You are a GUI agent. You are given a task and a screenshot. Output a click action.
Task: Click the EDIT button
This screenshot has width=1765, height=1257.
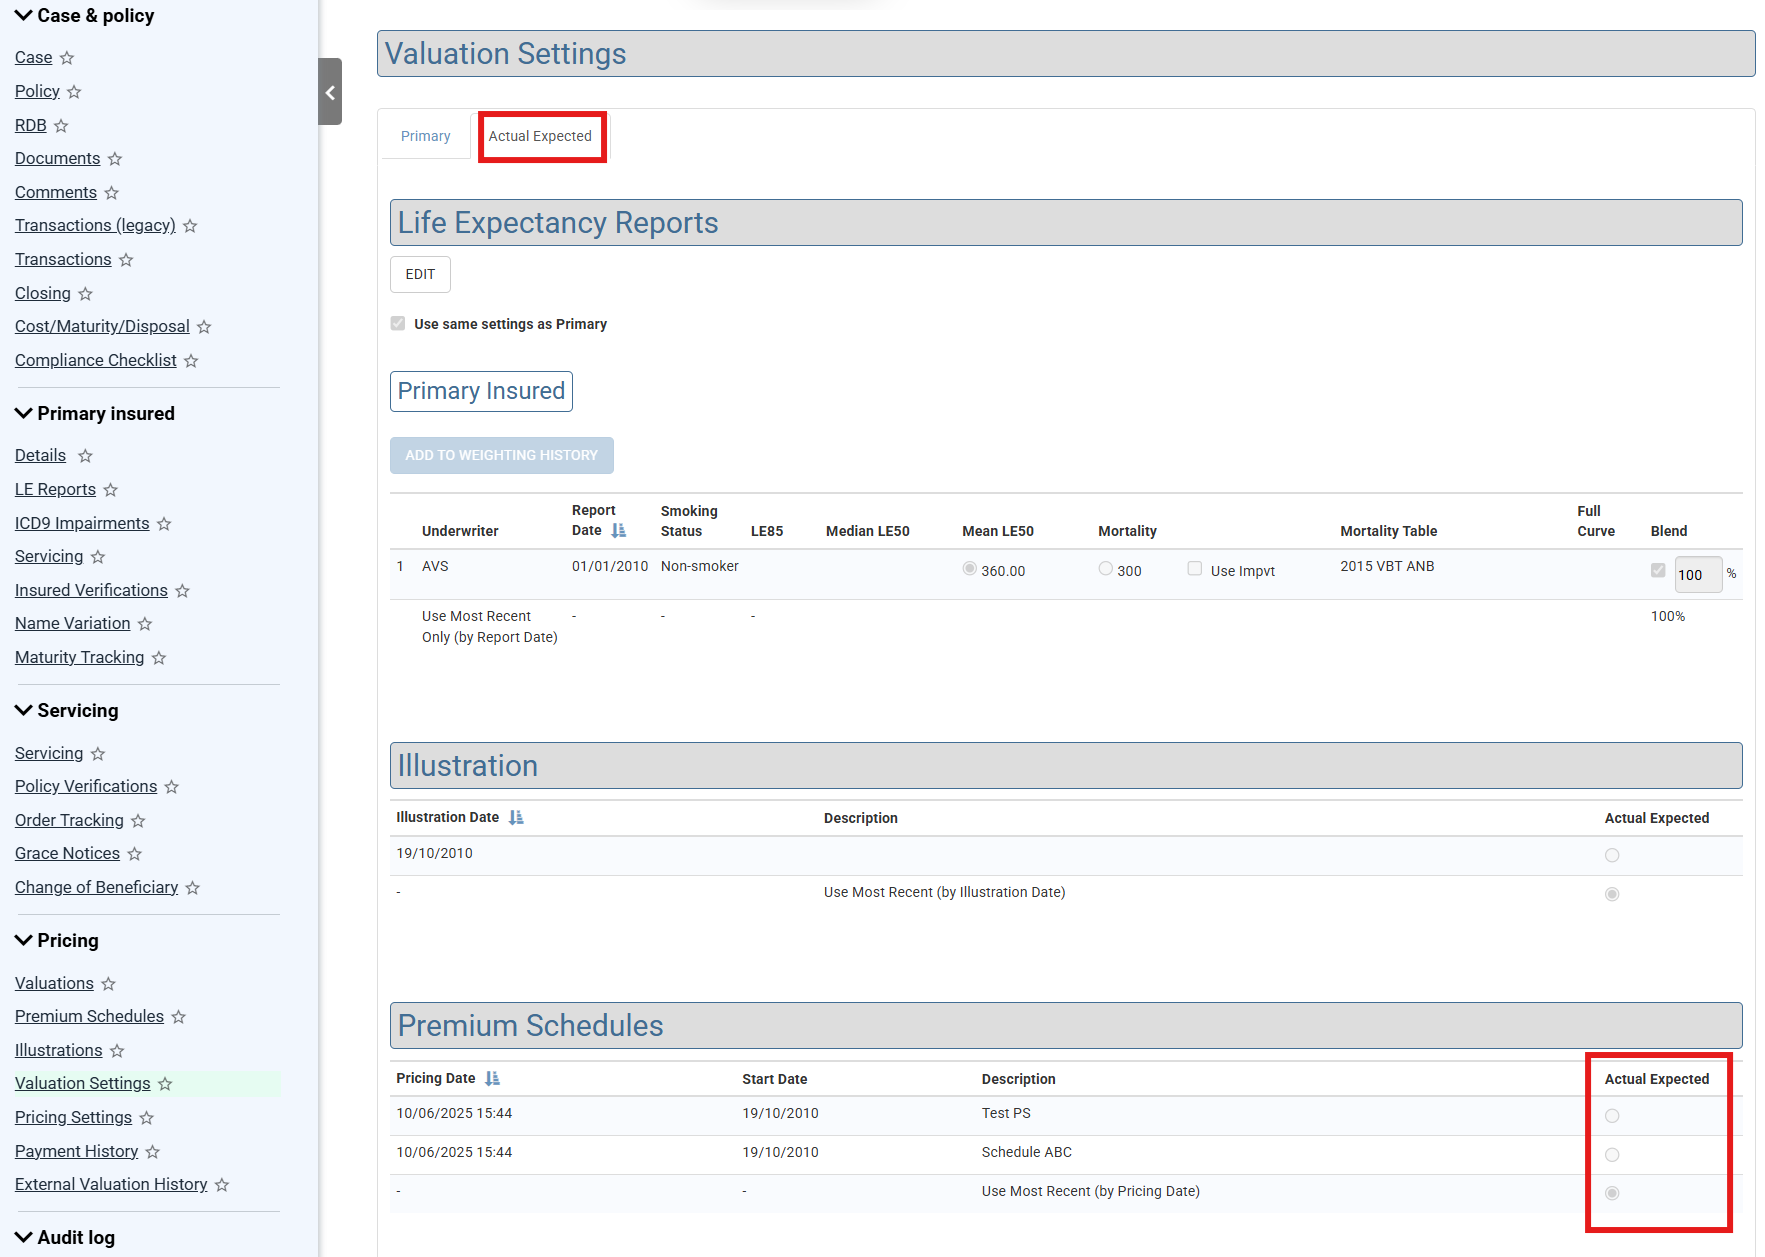click(420, 275)
